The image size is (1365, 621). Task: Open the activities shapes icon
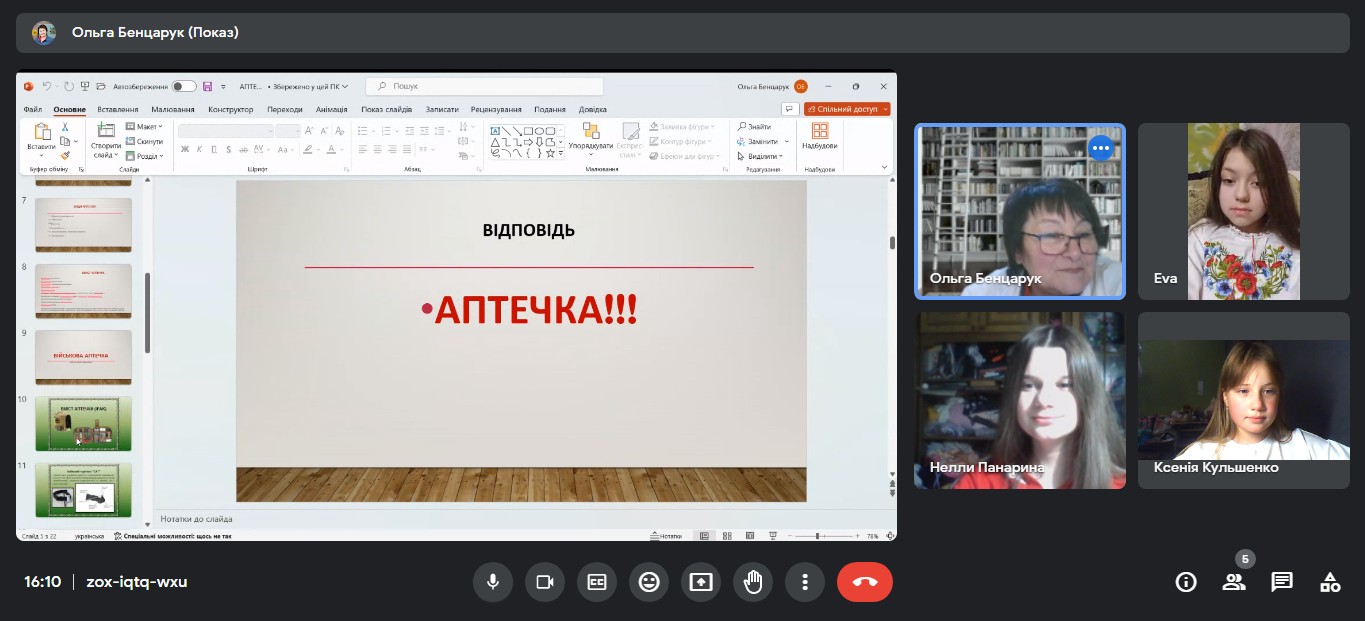pos(1330,582)
